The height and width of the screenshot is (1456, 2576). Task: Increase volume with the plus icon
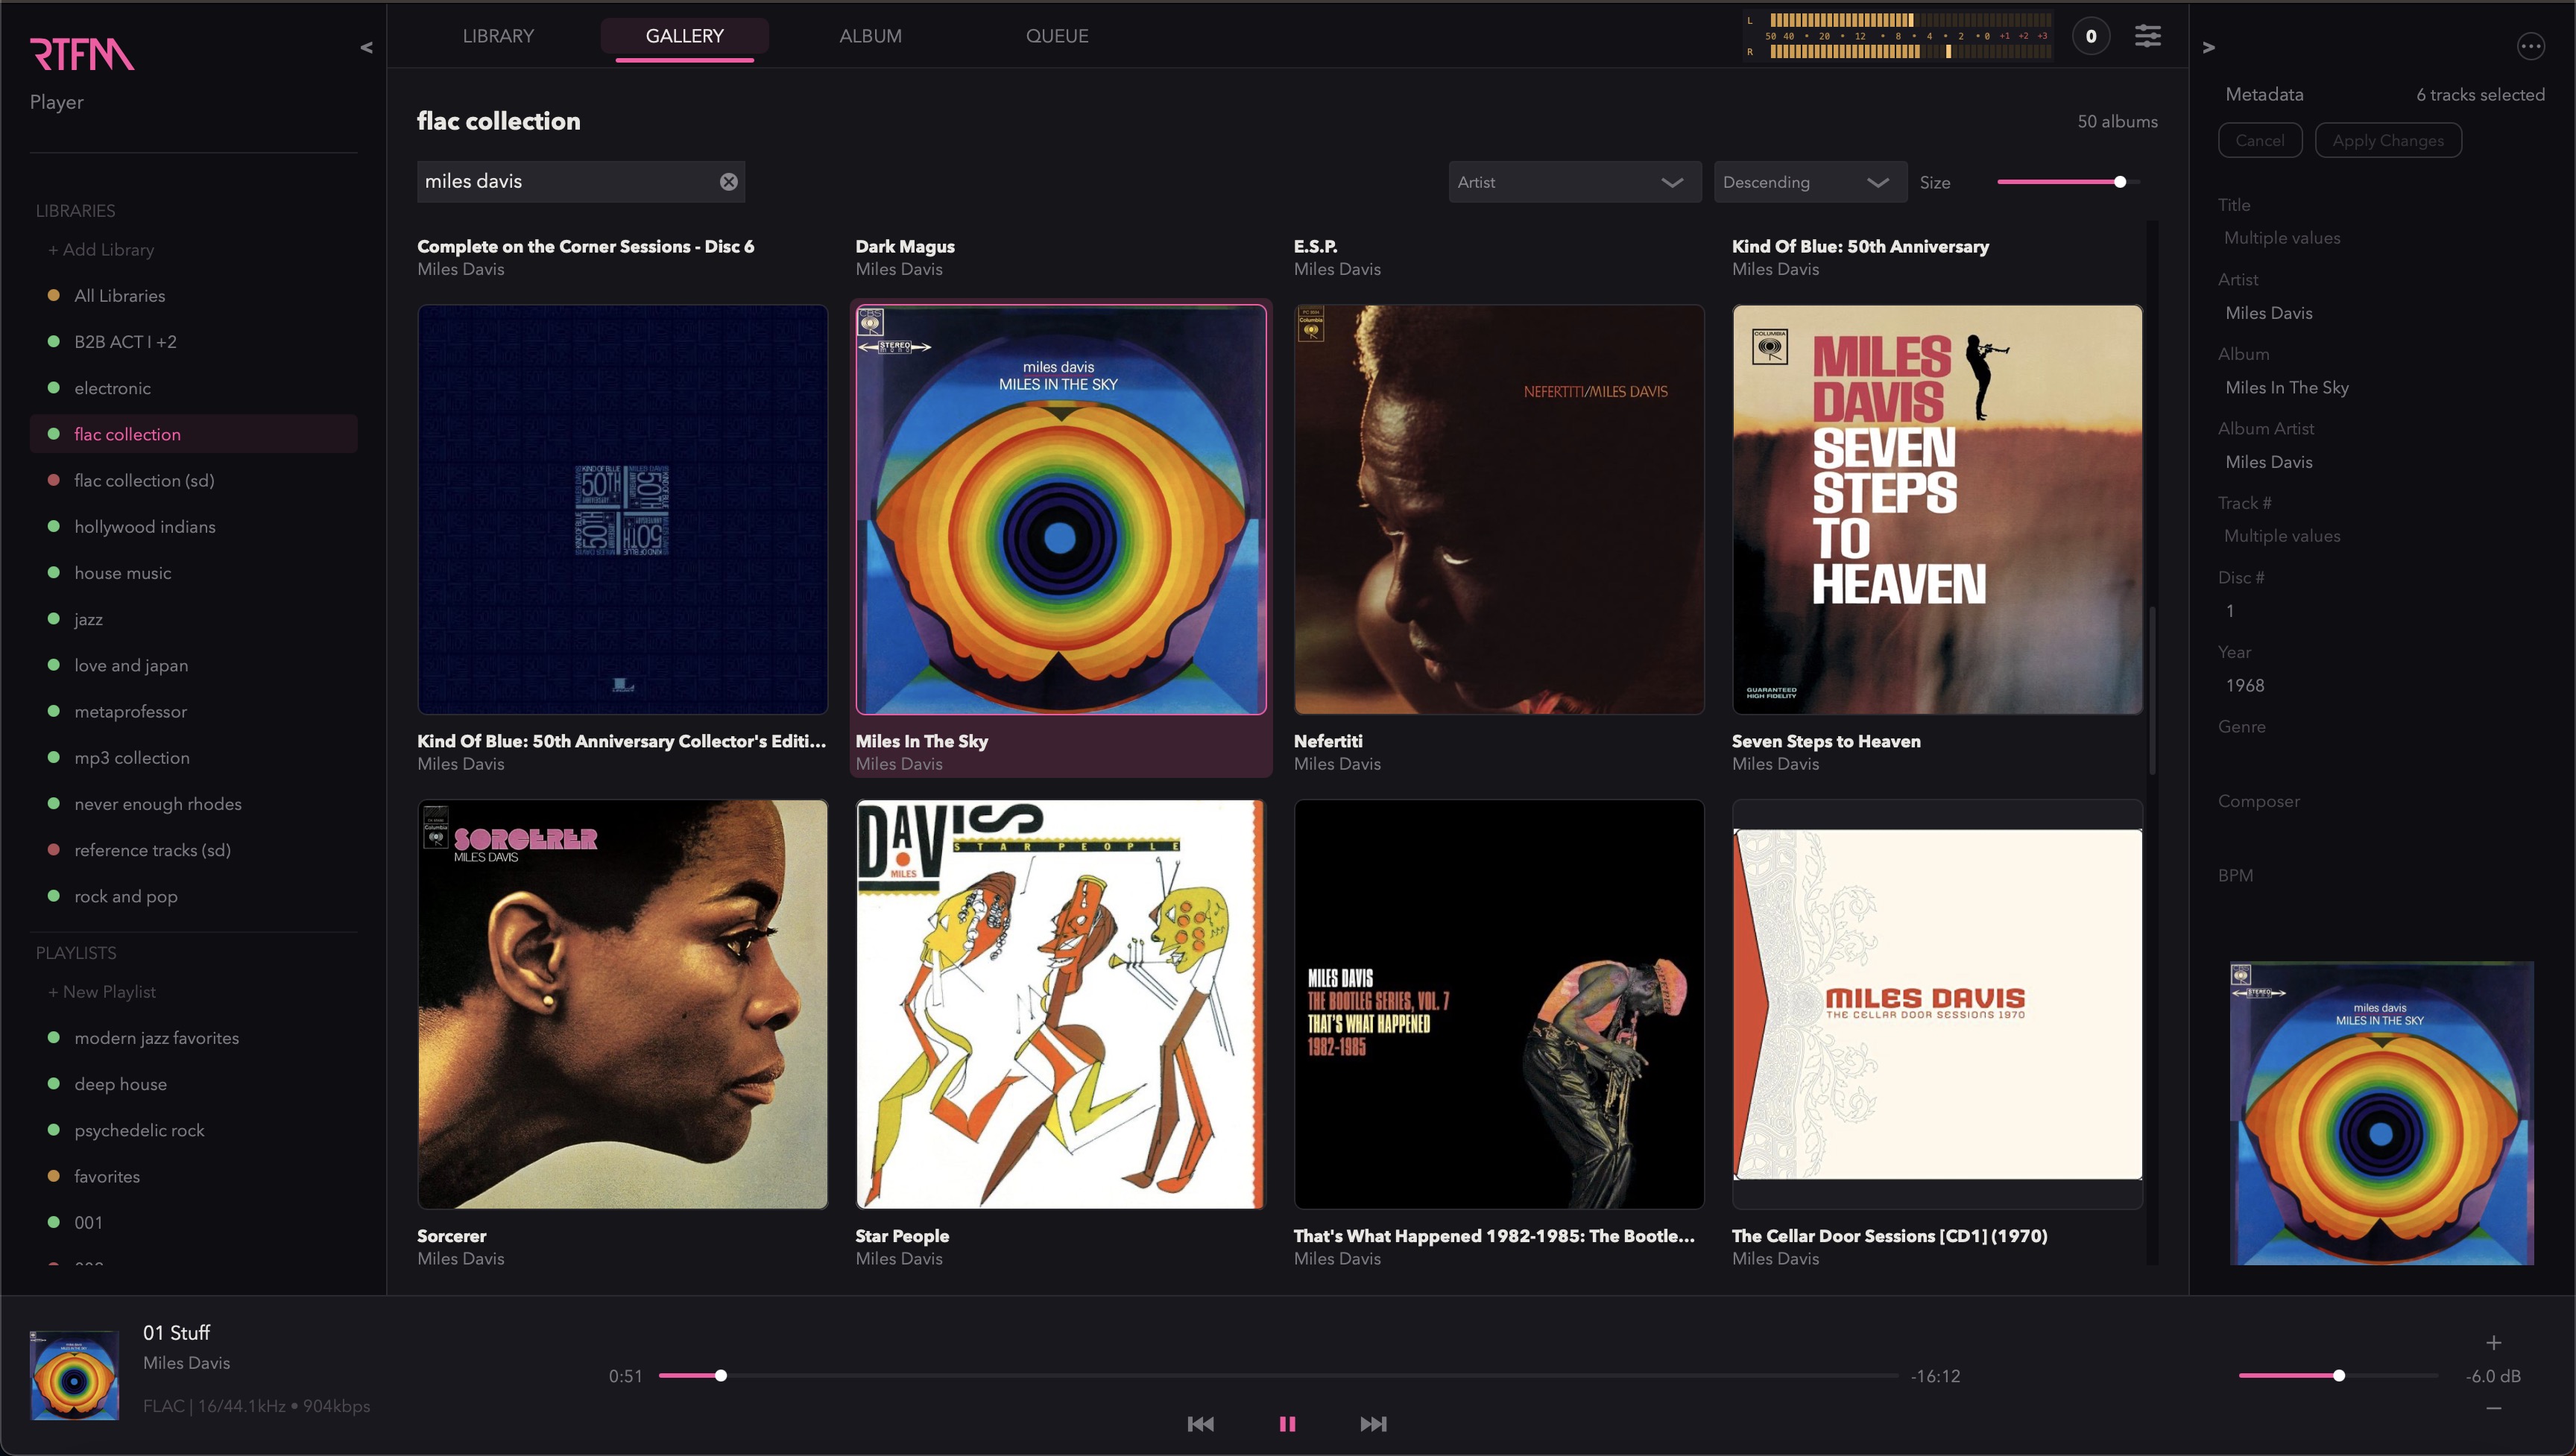pos(2494,1342)
